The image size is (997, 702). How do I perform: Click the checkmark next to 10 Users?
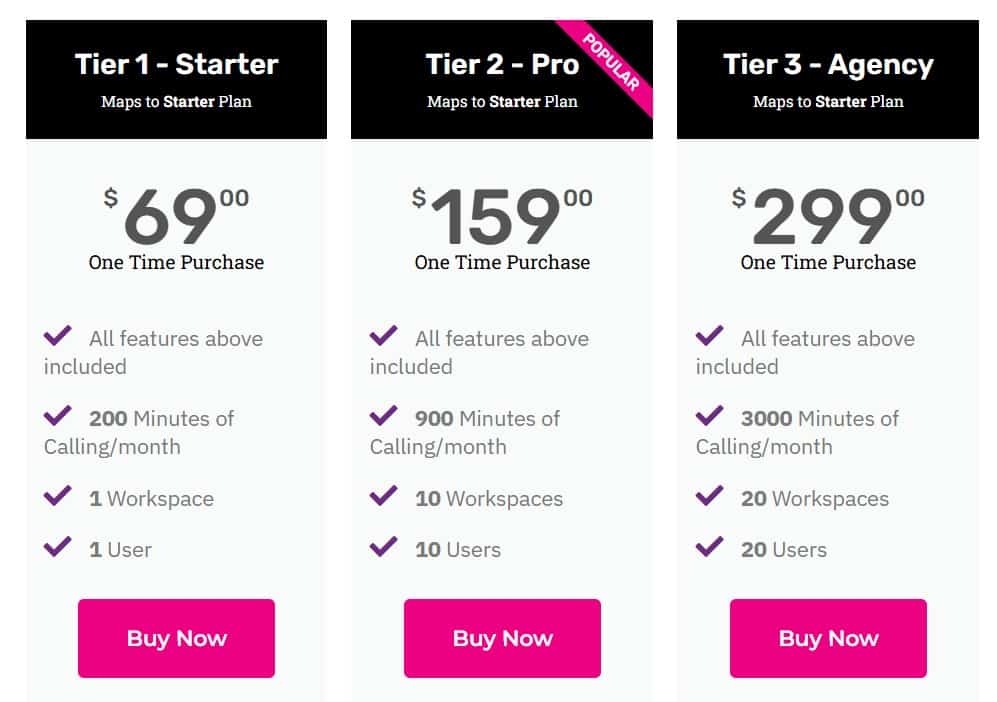(387, 545)
